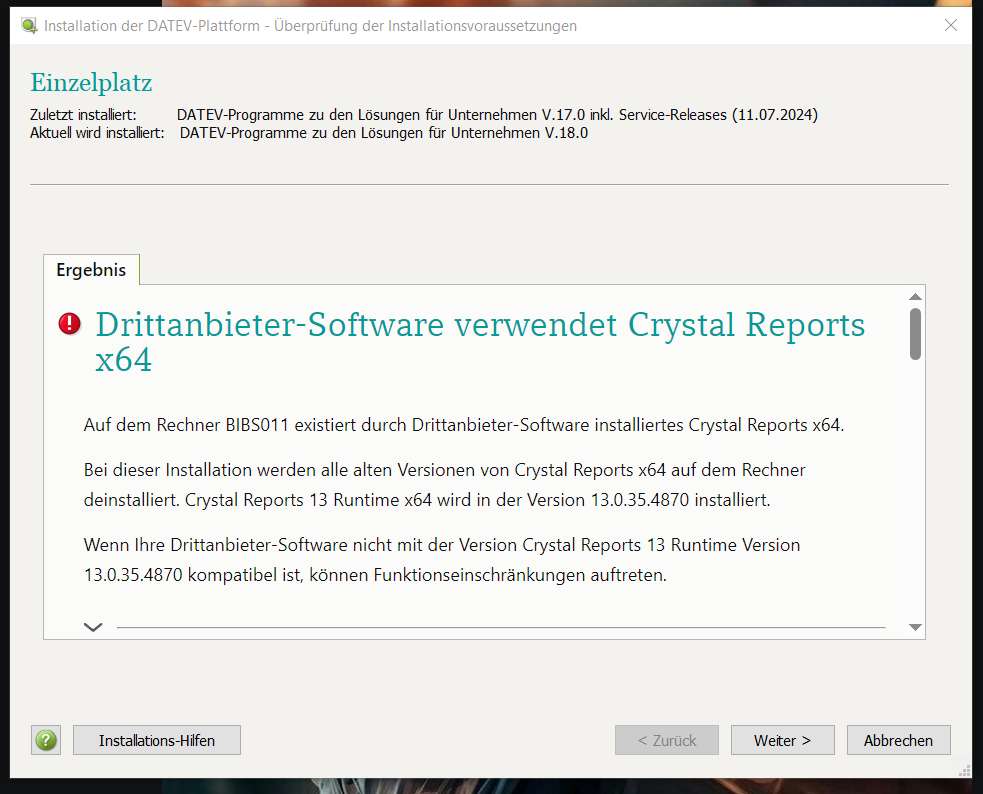Select the Ergebnis tab
Image resolution: width=983 pixels, height=794 pixels.
(91, 270)
